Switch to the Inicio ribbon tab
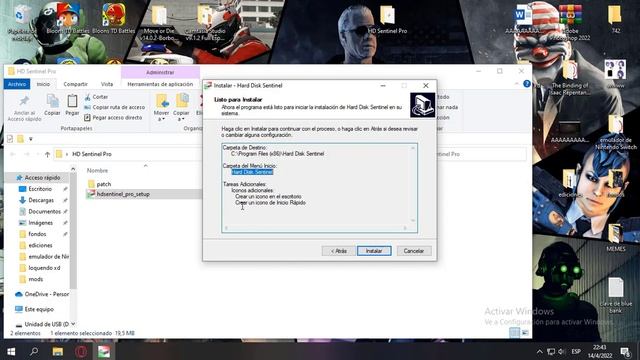This screenshot has width=640, height=360. point(43,84)
